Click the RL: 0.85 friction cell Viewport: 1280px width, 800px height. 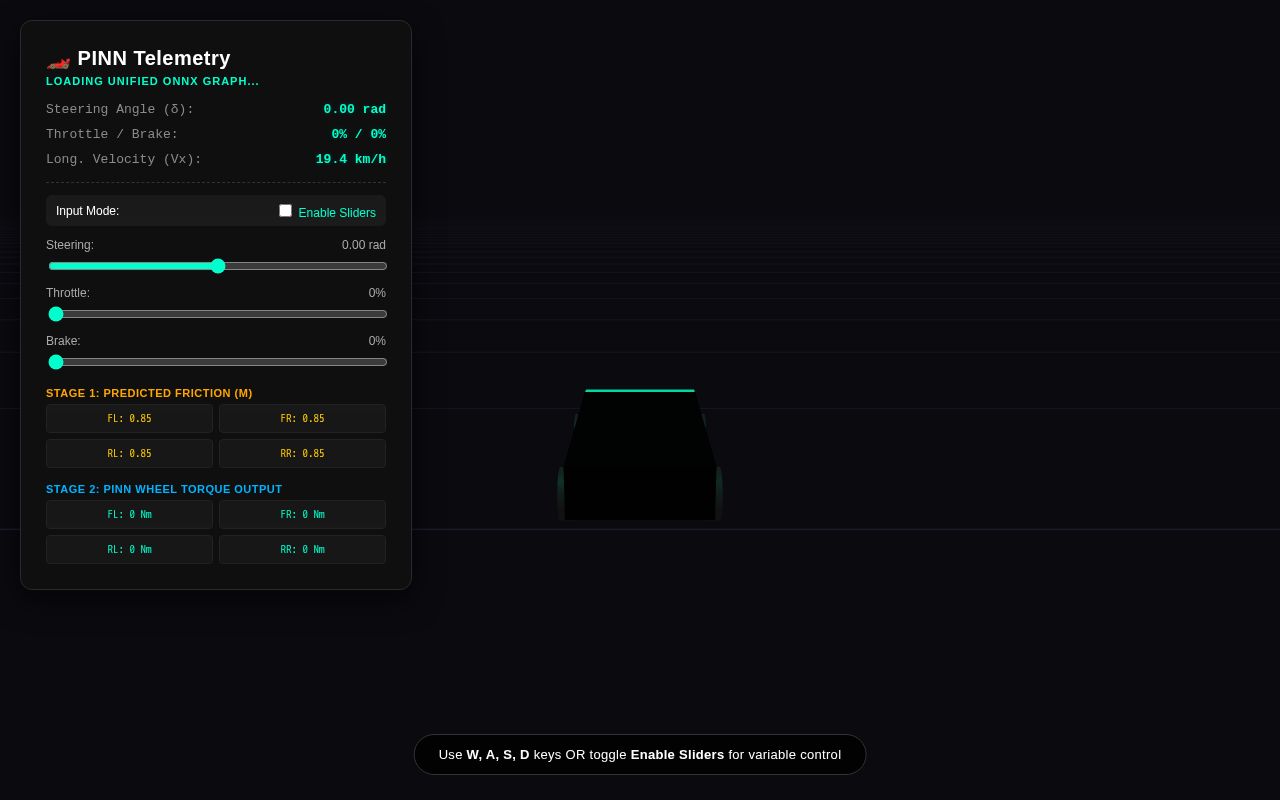point(129,454)
